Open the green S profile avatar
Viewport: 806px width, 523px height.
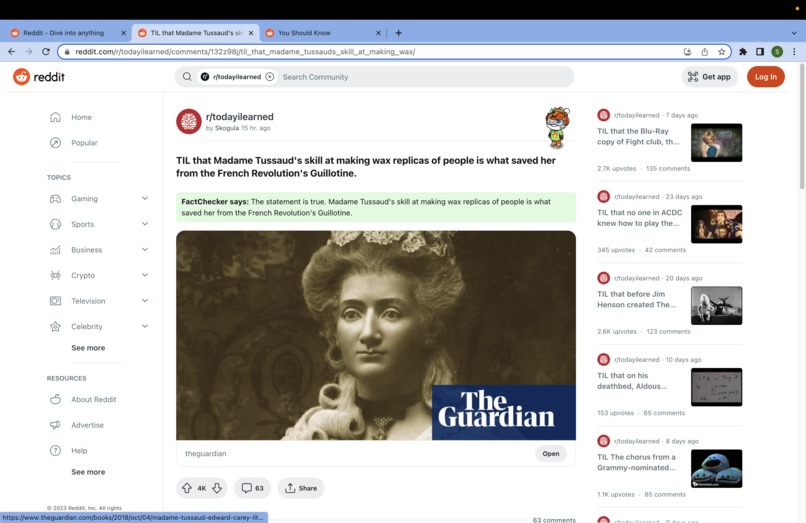point(777,51)
